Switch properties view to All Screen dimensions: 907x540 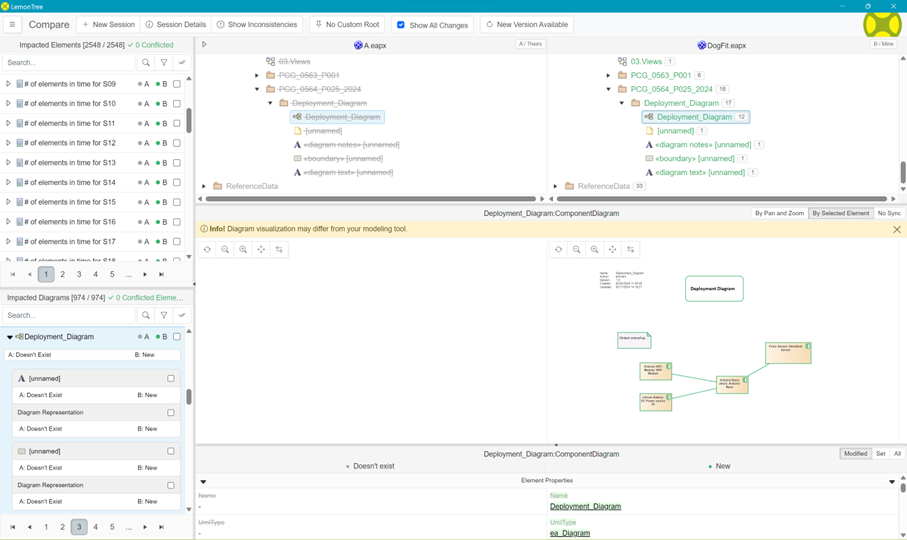(897, 454)
